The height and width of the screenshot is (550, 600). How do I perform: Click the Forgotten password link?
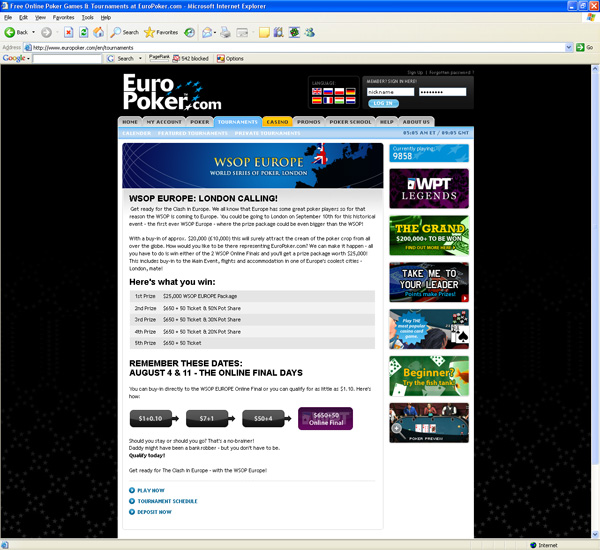coord(451,72)
